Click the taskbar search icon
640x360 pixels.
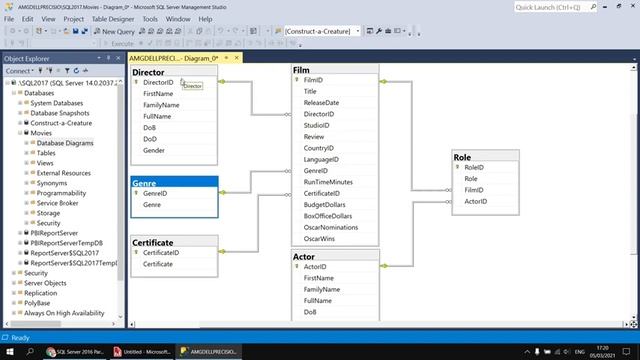tap(30, 351)
